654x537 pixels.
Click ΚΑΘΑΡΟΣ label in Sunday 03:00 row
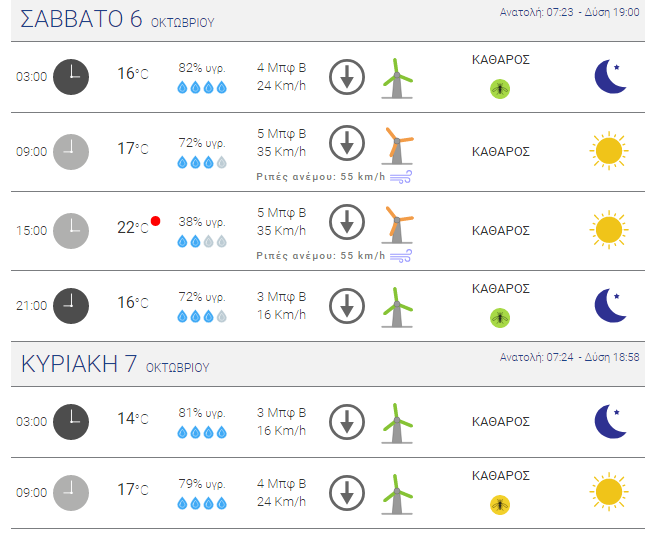tap(501, 422)
